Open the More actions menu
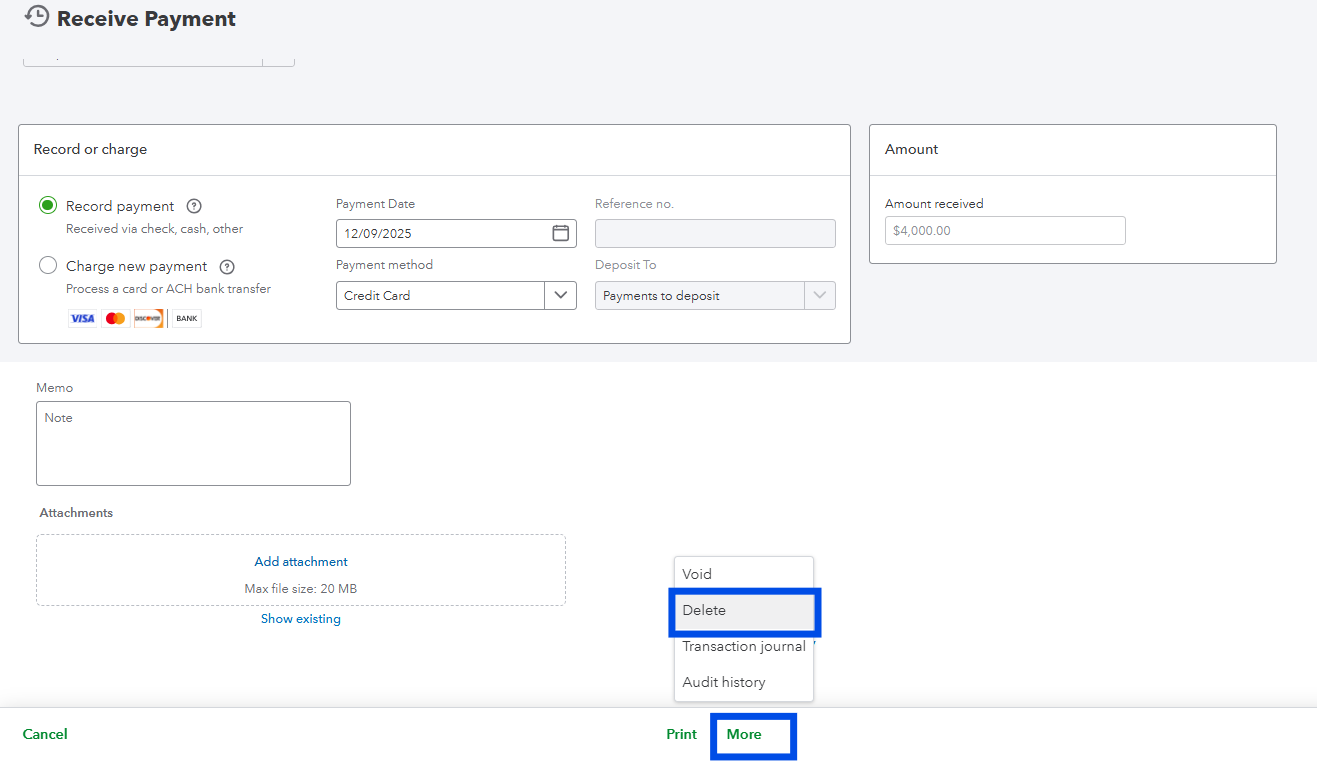 coord(744,734)
